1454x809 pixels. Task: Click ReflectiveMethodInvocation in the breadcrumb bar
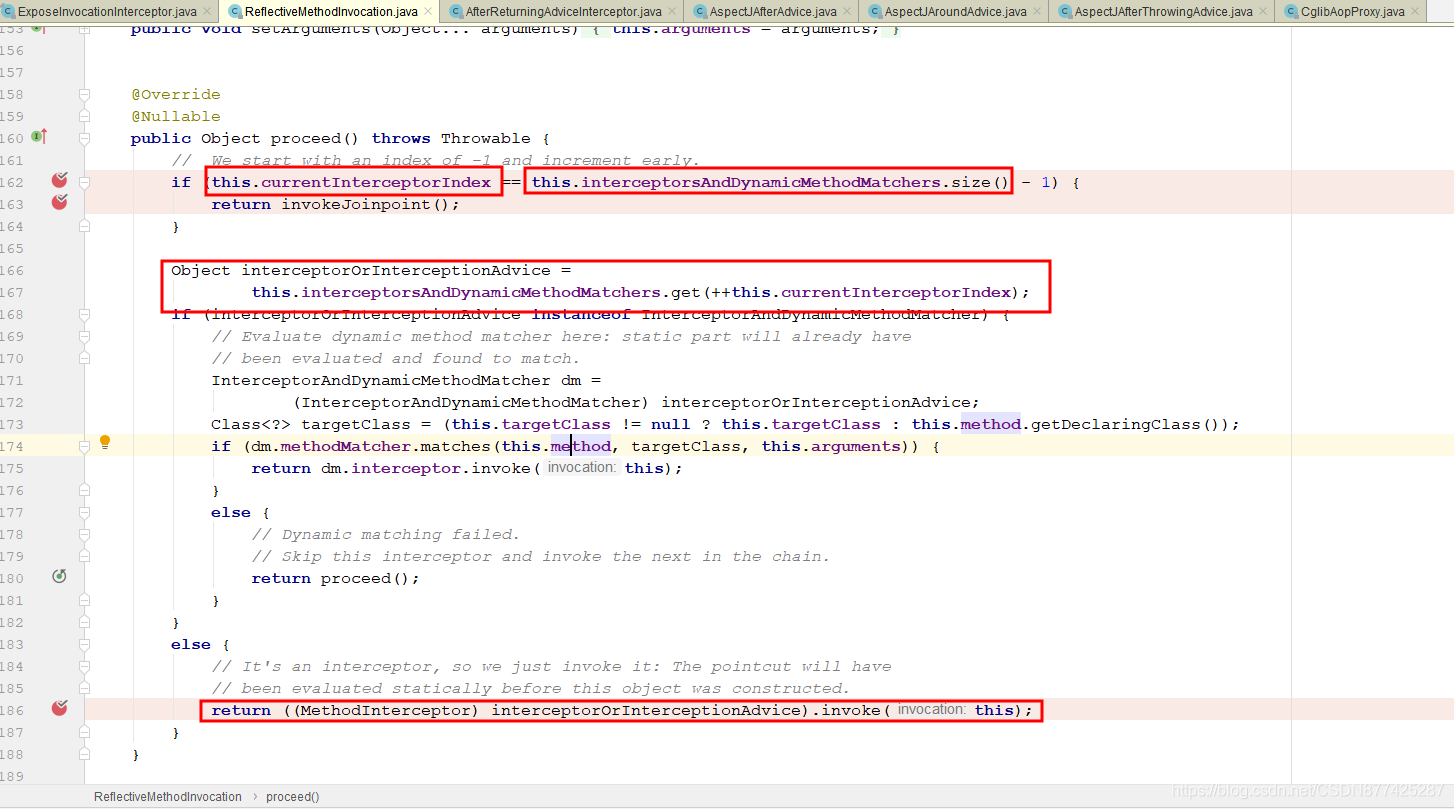tap(168, 797)
